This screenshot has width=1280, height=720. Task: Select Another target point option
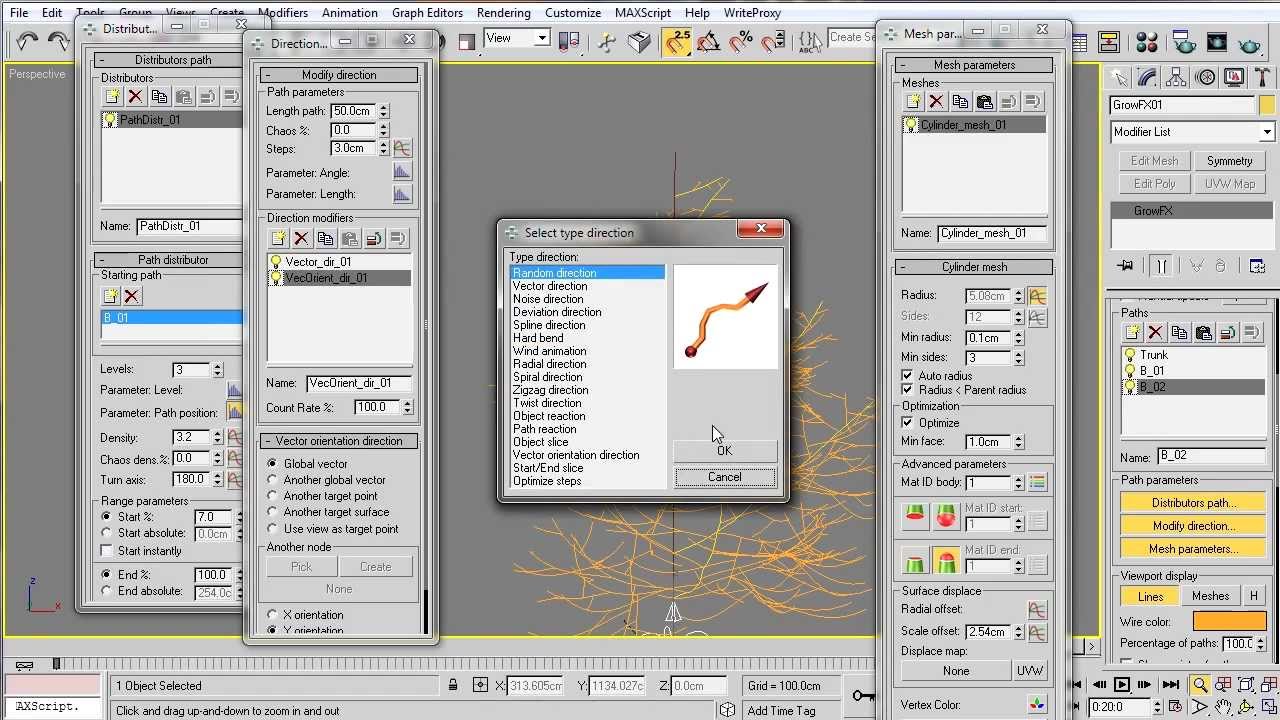272,496
